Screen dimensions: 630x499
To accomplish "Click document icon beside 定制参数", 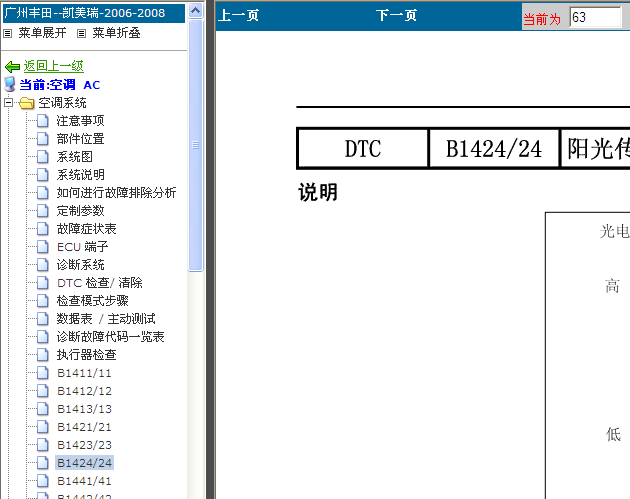I will 43,211.
